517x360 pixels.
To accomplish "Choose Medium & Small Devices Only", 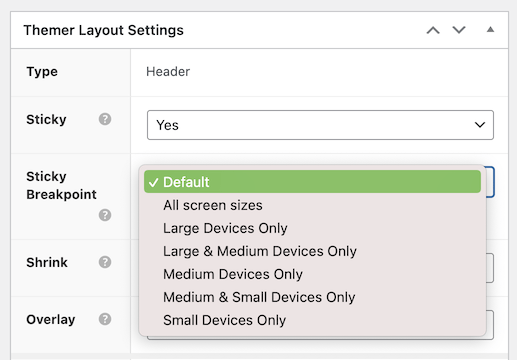I will click(312, 297).
